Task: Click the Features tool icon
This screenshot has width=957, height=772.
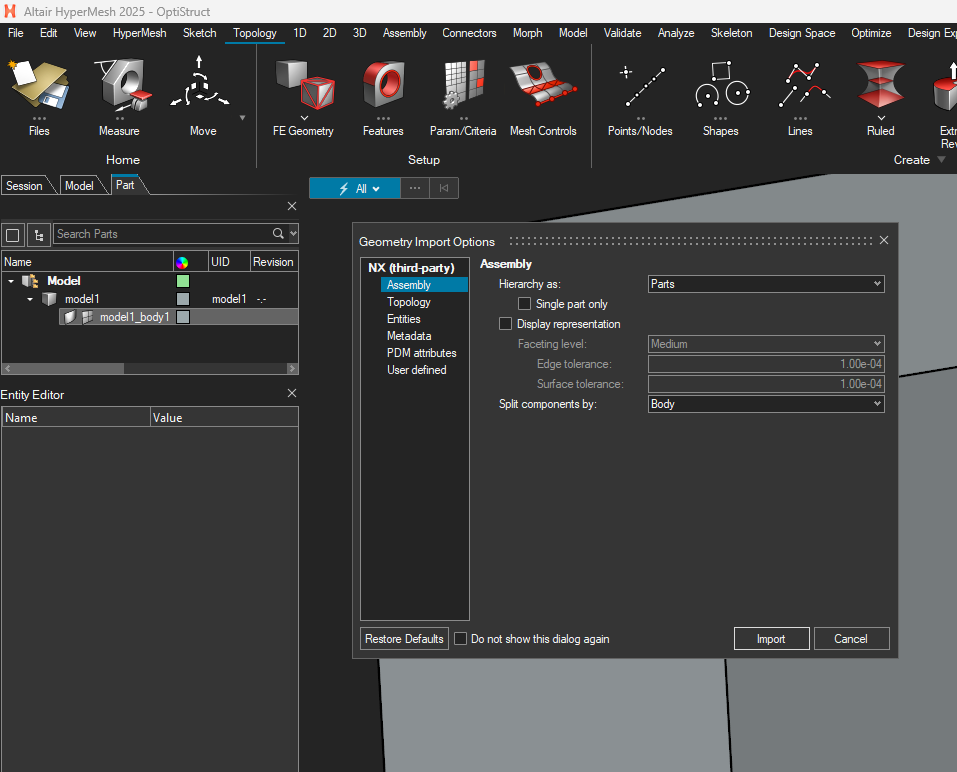Action: click(x=383, y=87)
